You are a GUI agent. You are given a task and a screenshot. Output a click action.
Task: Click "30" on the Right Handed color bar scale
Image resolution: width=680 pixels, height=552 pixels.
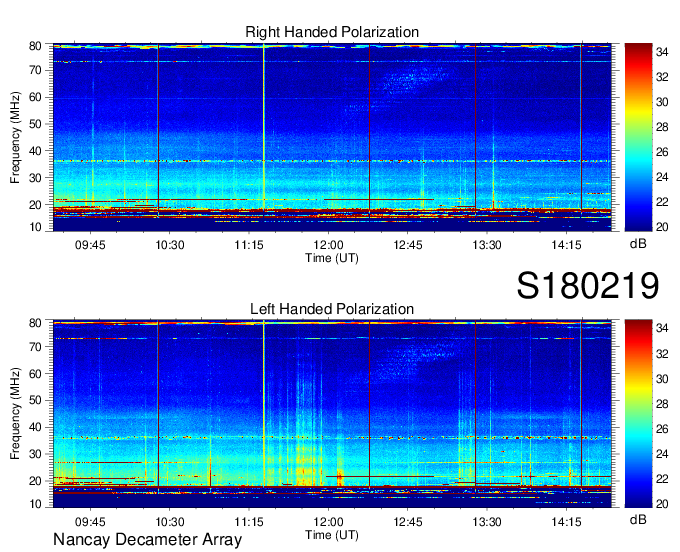(x=662, y=102)
